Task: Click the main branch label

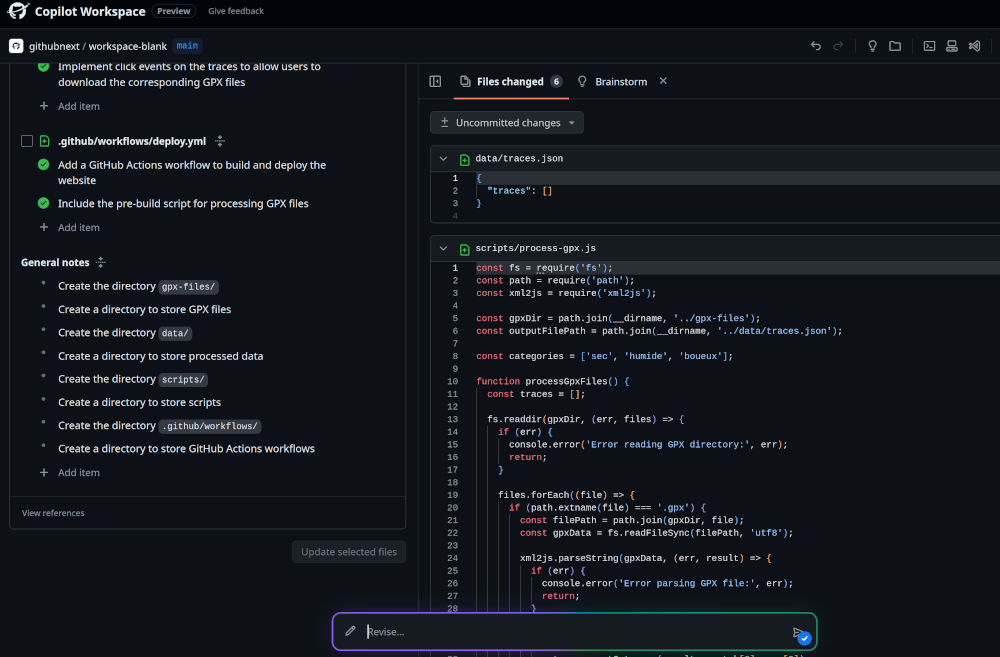Action: click(187, 46)
